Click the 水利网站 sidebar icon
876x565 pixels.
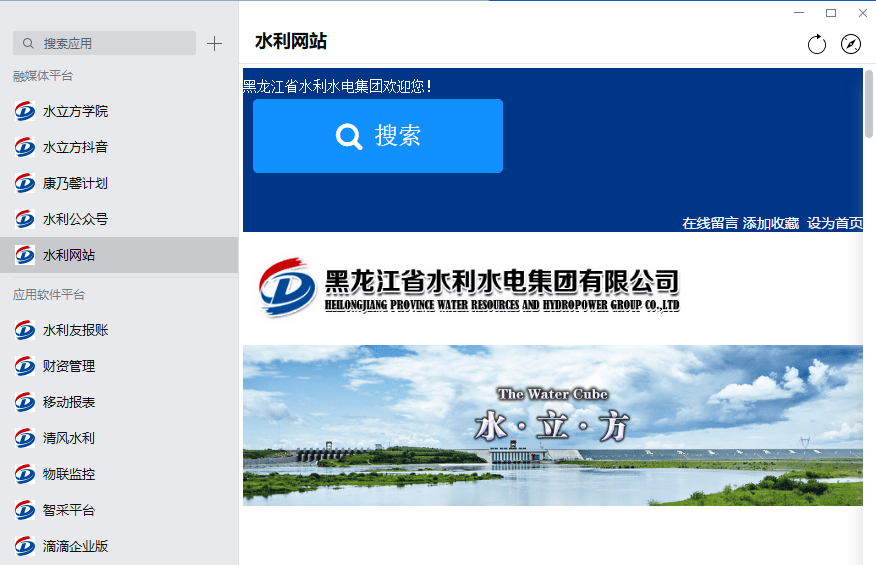tap(25, 255)
